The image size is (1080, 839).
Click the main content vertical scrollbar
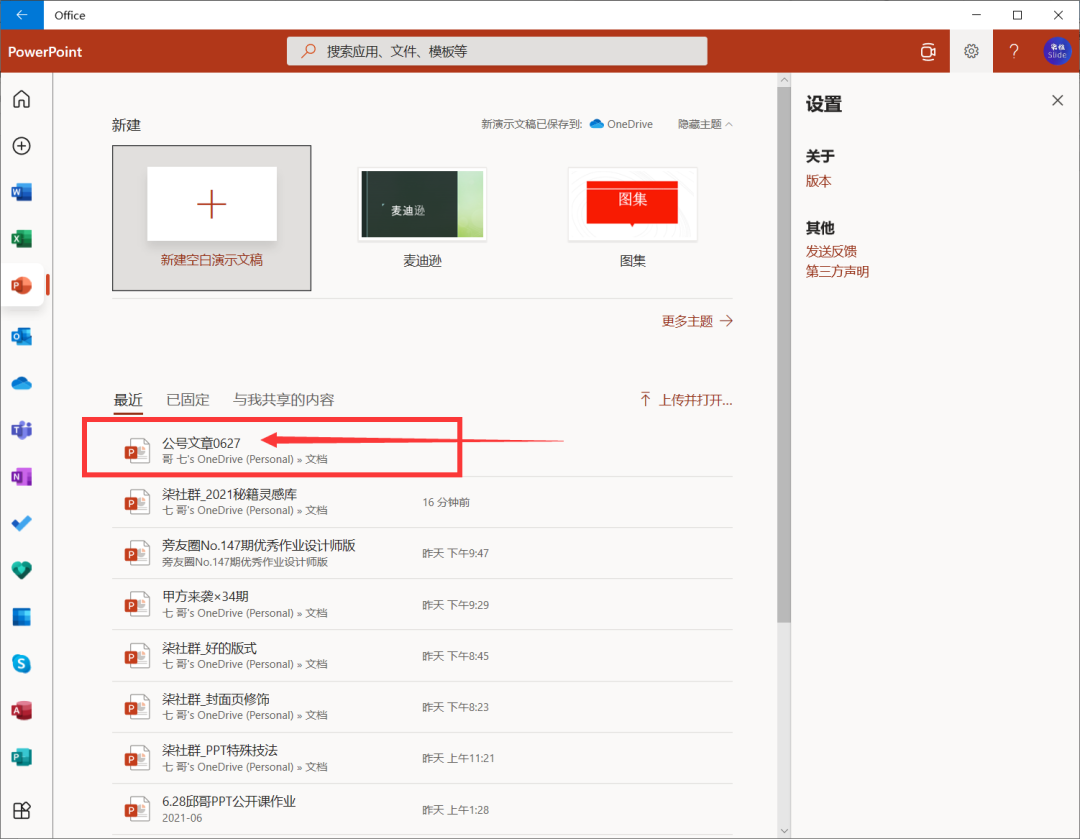[784, 355]
